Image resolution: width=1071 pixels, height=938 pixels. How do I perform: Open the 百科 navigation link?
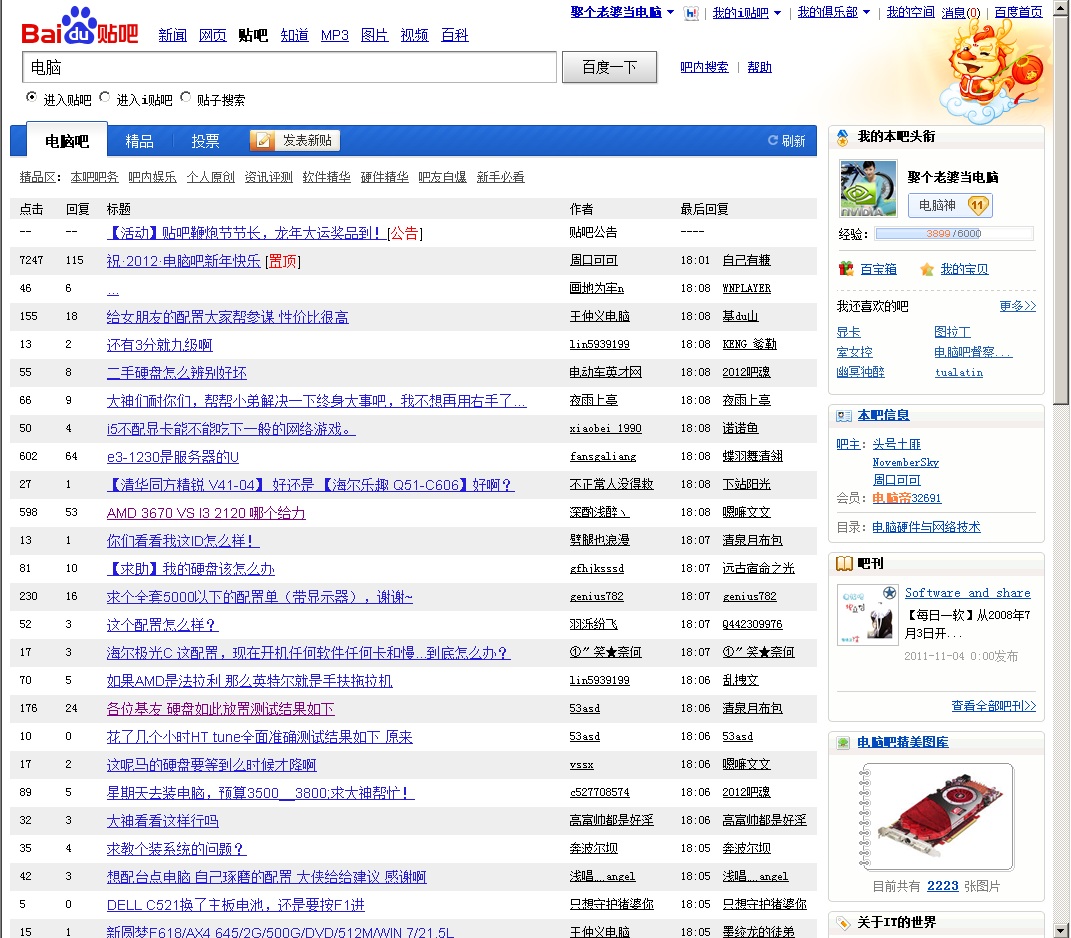[x=454, y=35]
